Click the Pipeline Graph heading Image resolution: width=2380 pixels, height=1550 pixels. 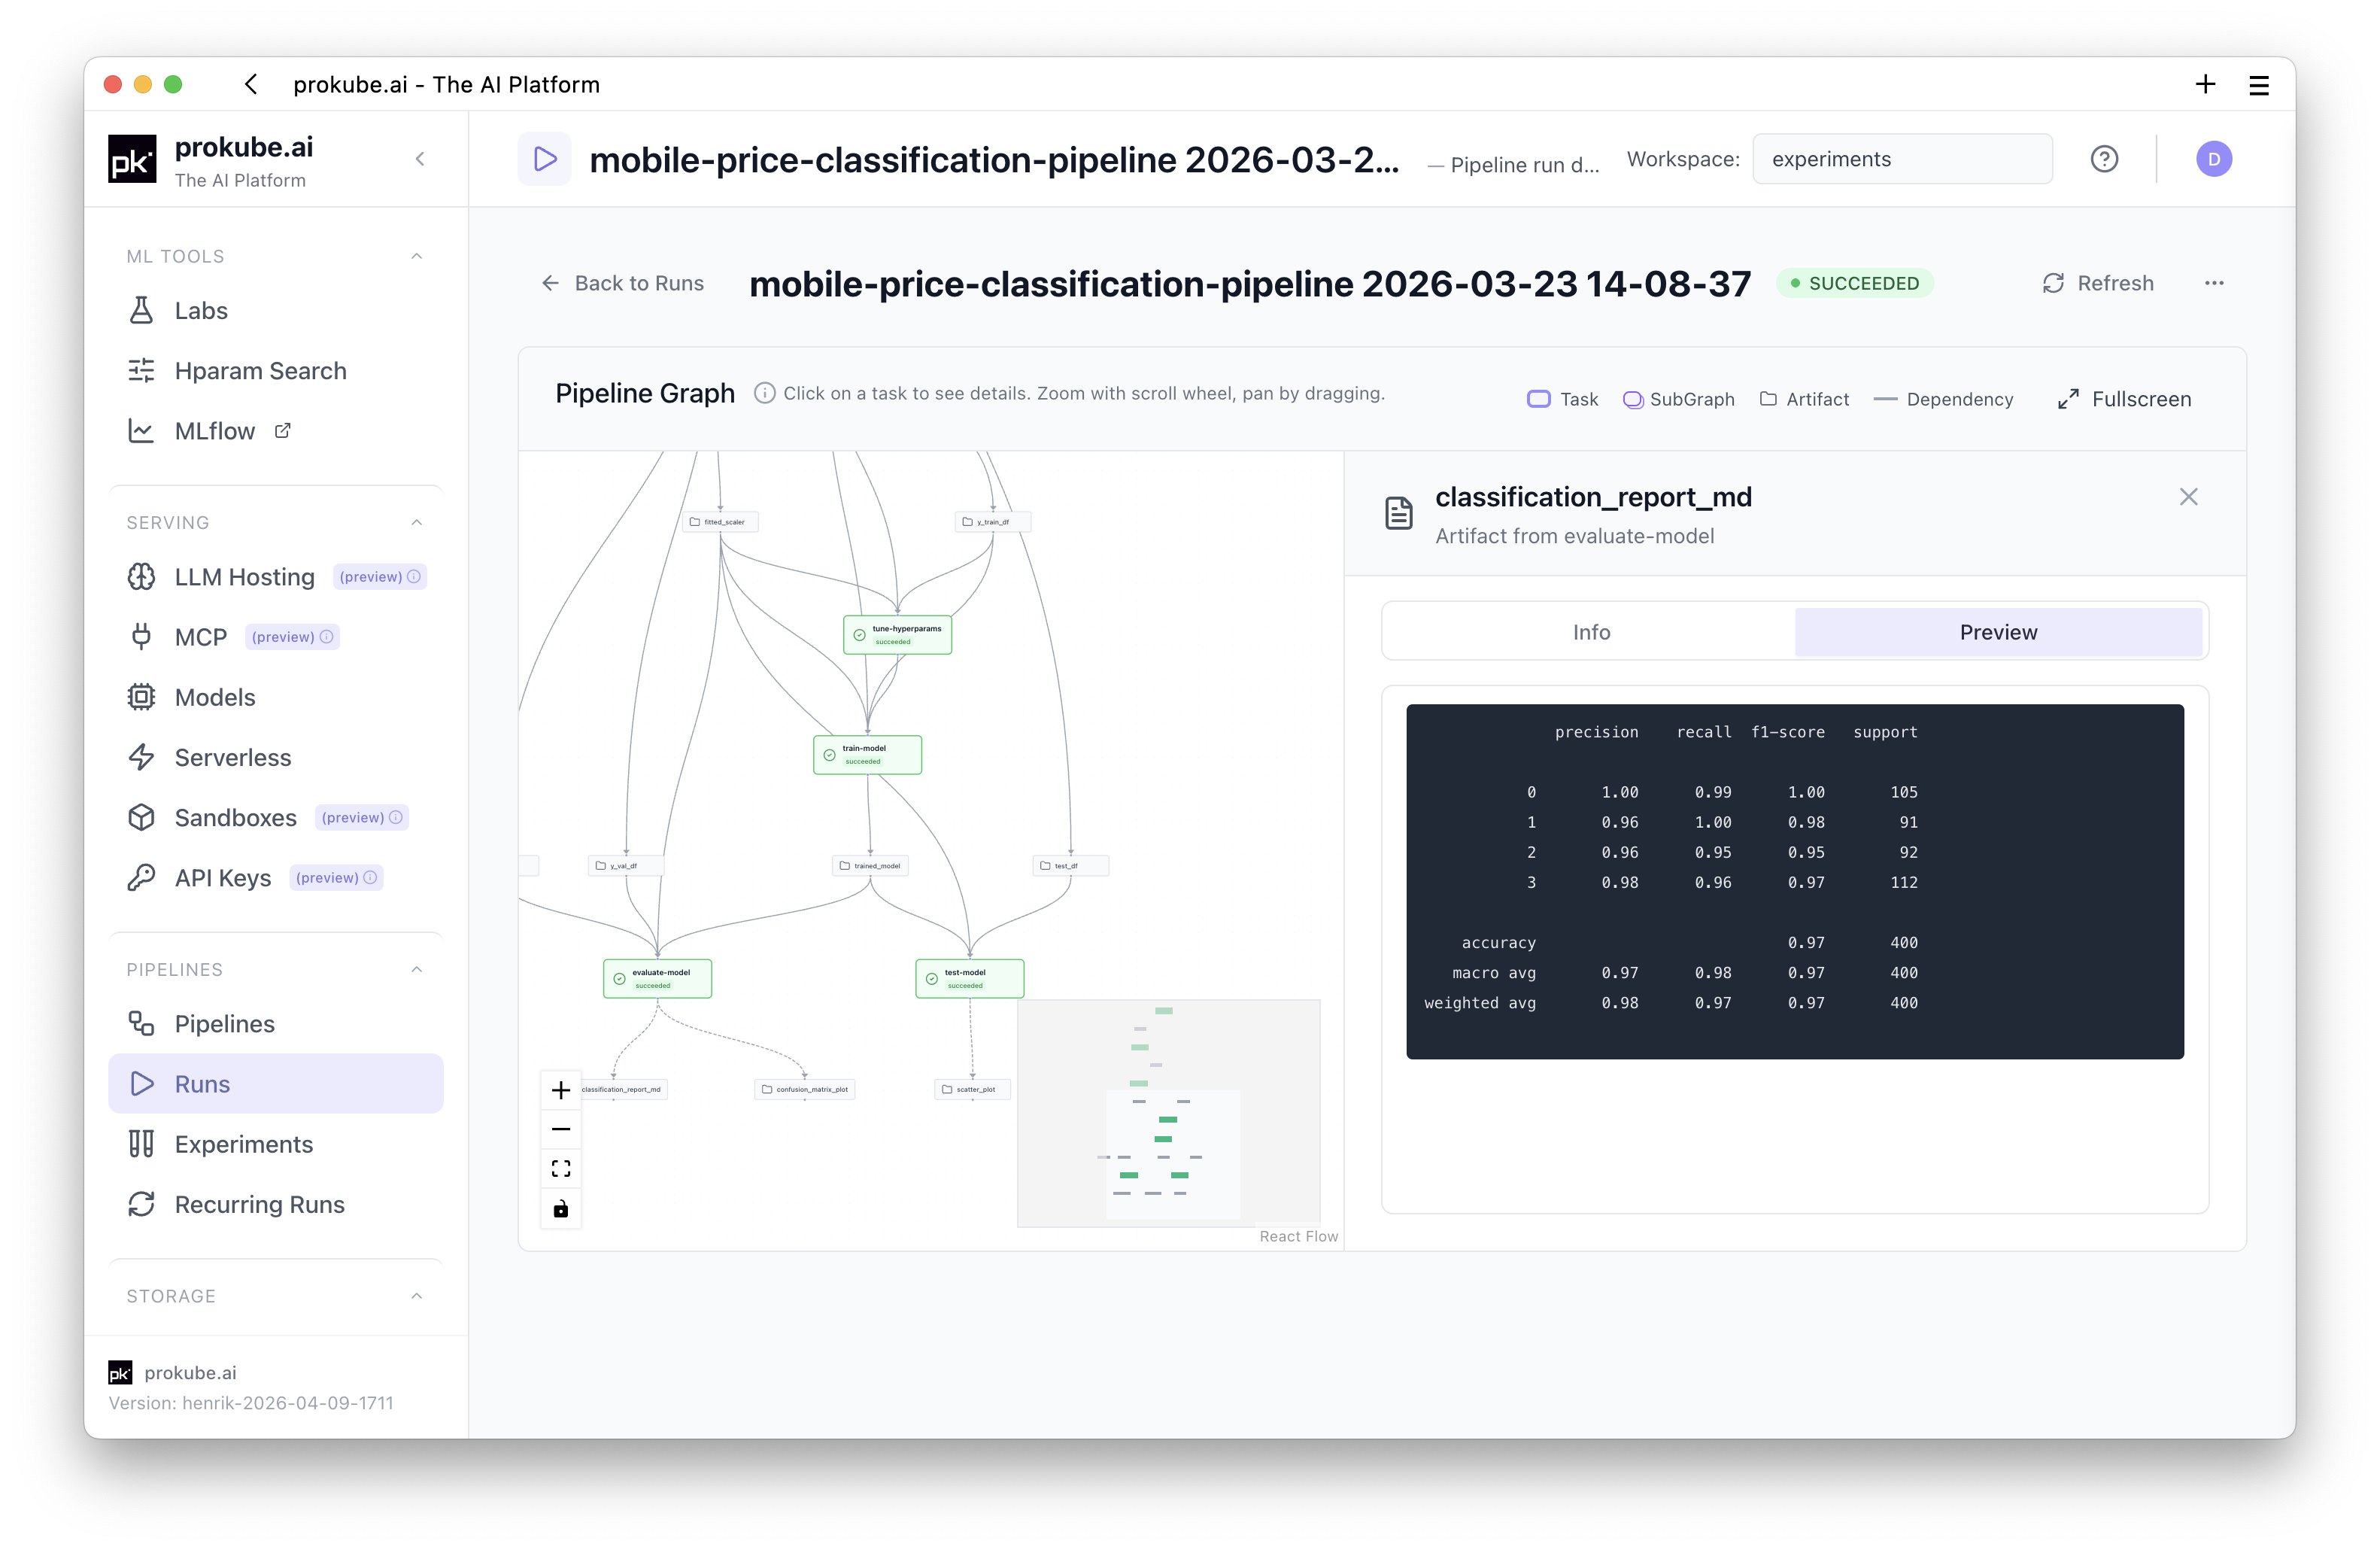click(x=645, y=393)
